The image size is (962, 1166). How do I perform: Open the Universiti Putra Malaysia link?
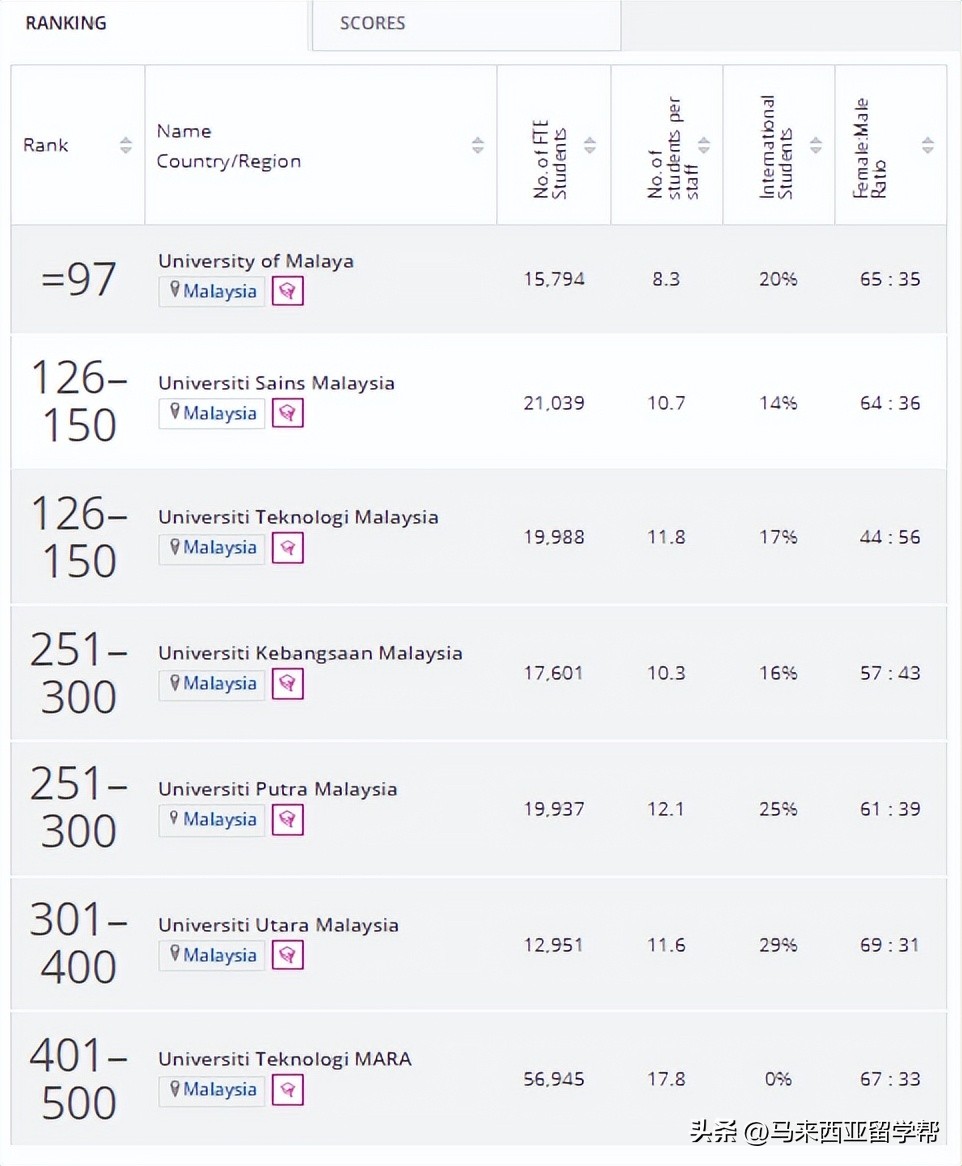coord(277,789)
